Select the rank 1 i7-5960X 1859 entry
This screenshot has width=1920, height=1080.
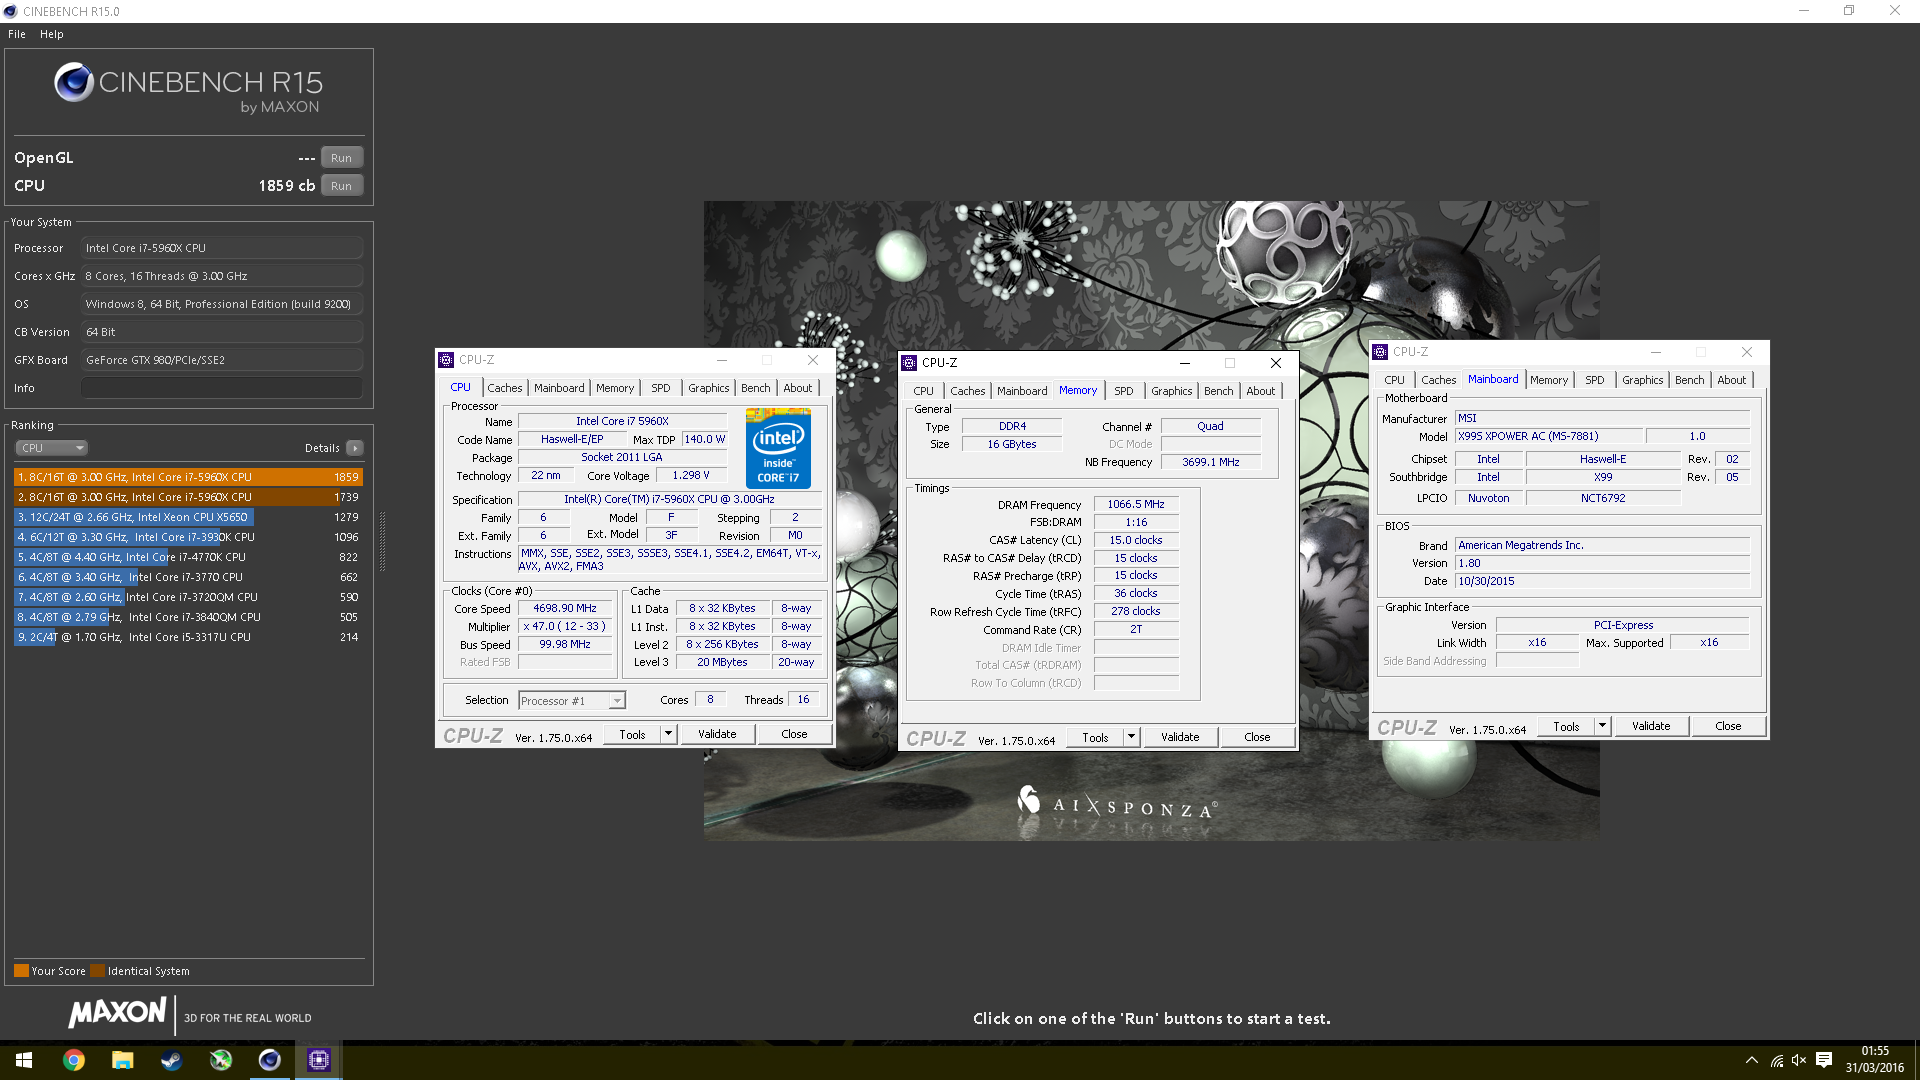point(188,477)
